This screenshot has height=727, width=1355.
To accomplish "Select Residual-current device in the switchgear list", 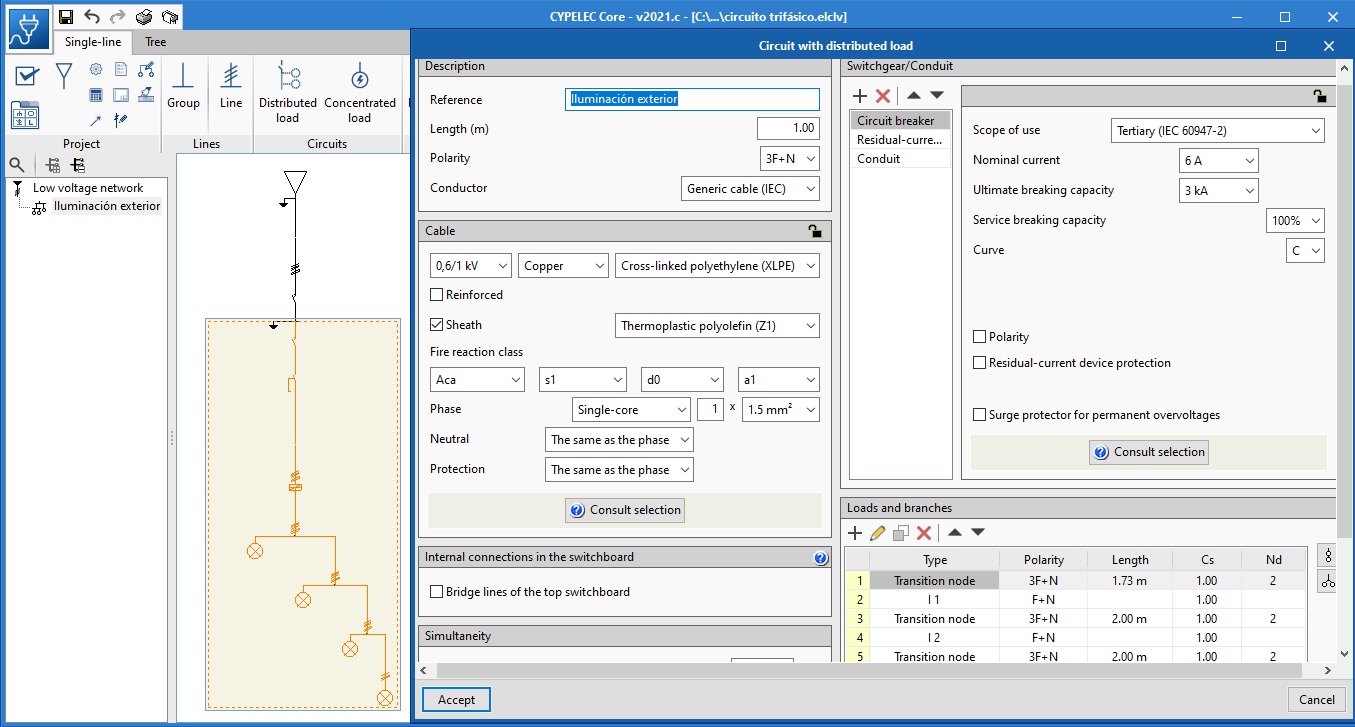I will [x=900, y=140].
